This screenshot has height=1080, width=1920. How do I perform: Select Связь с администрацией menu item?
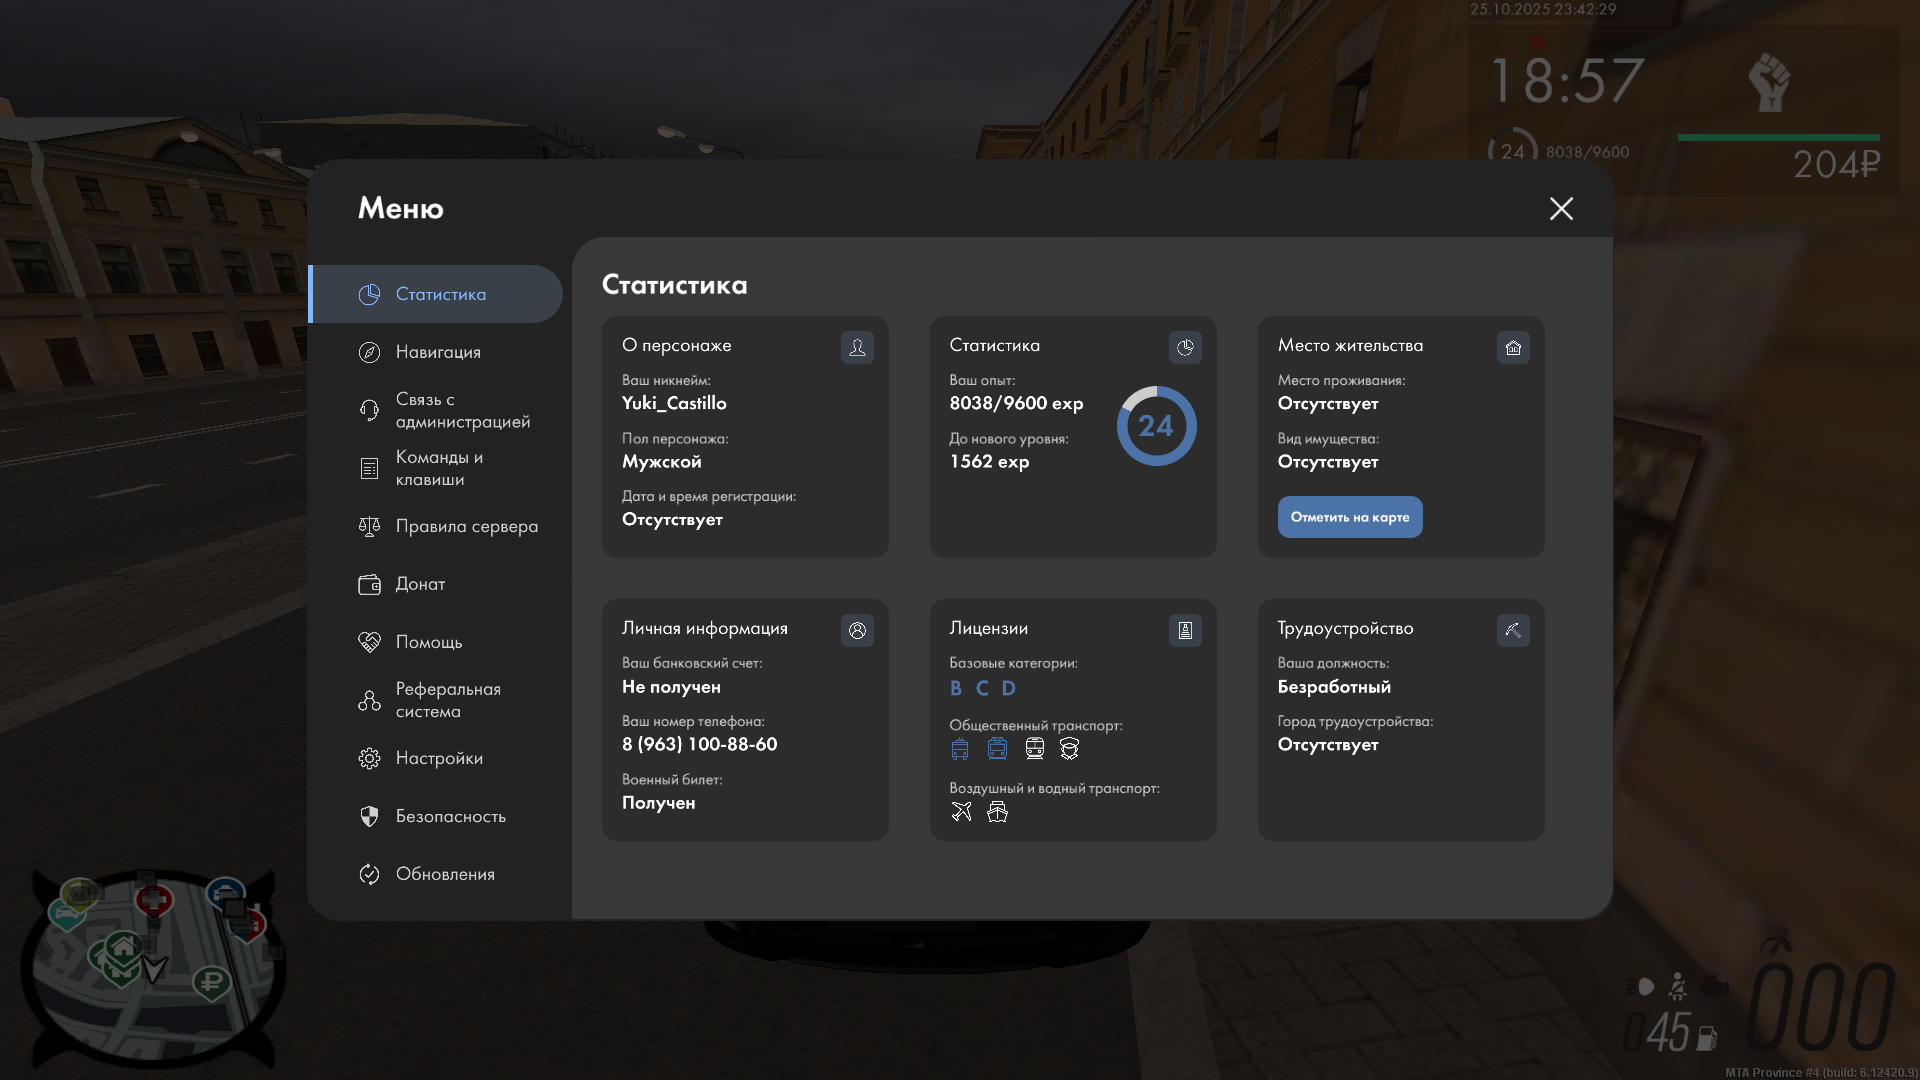coord(462,410)
